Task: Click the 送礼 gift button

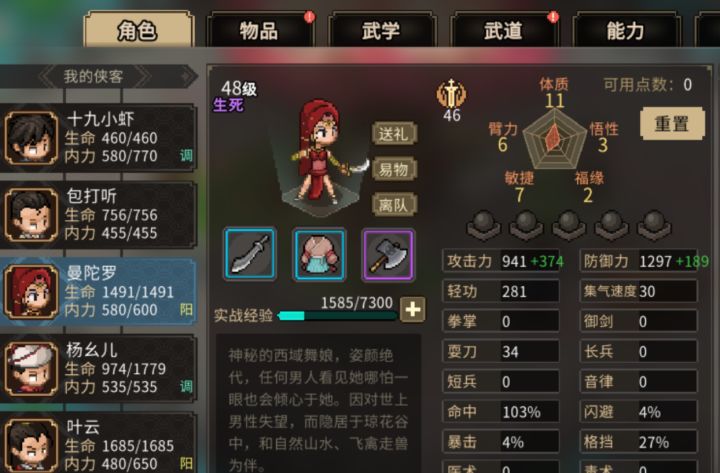Action: click(394, 134)
